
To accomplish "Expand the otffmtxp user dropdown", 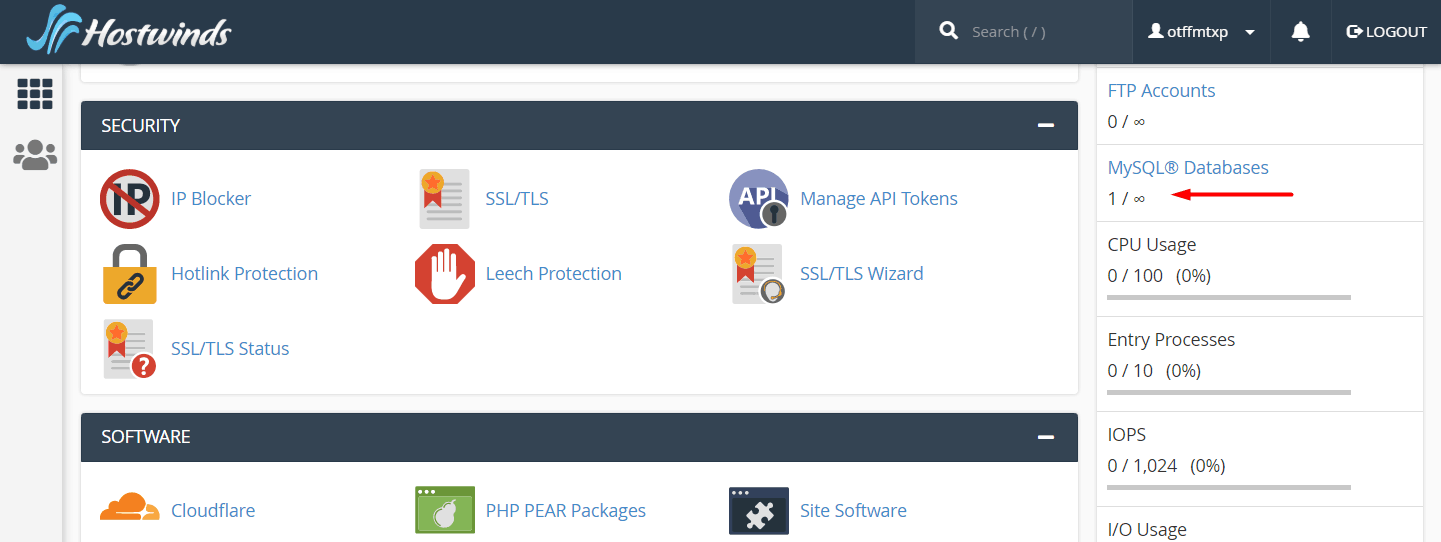I will (1202, 32).
